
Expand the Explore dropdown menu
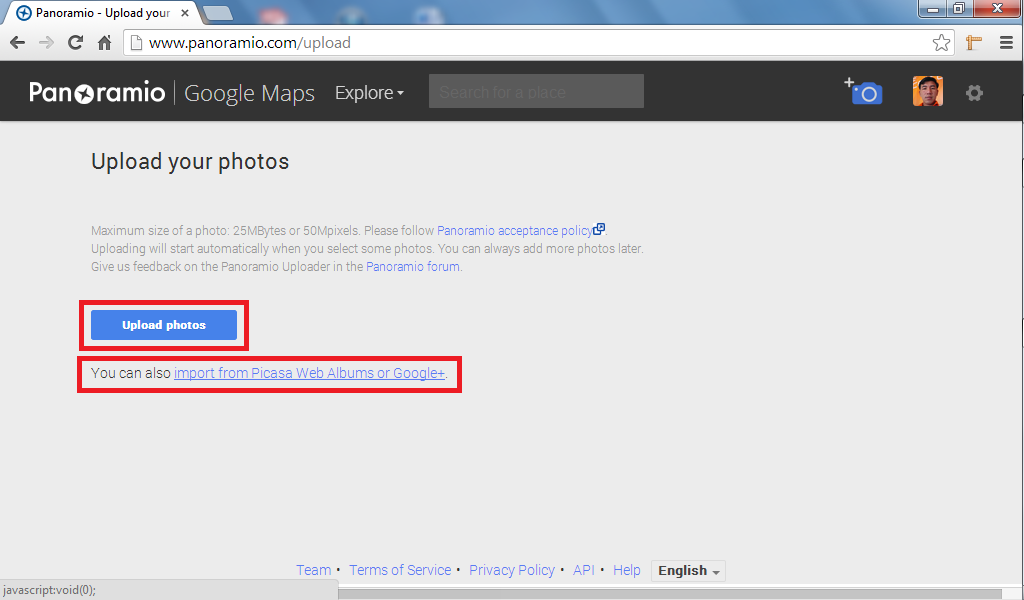coord(370,93)
